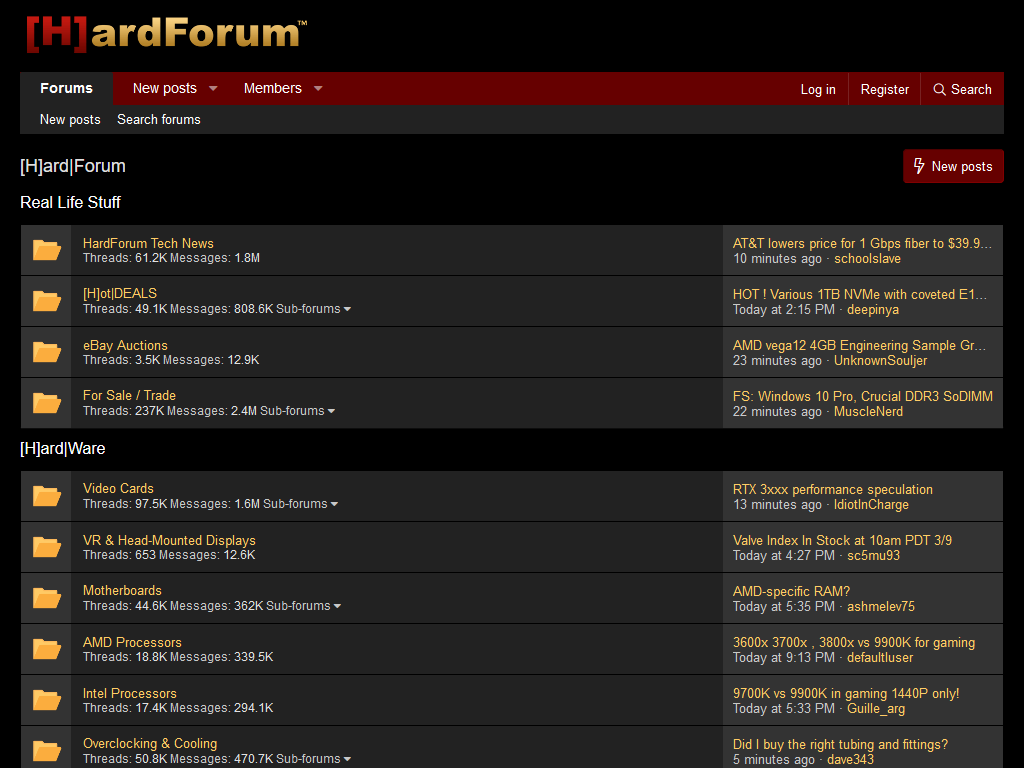Open the [H]ard|Ware category heading
Screen dimensions: 1024x768
coord(63,449)
